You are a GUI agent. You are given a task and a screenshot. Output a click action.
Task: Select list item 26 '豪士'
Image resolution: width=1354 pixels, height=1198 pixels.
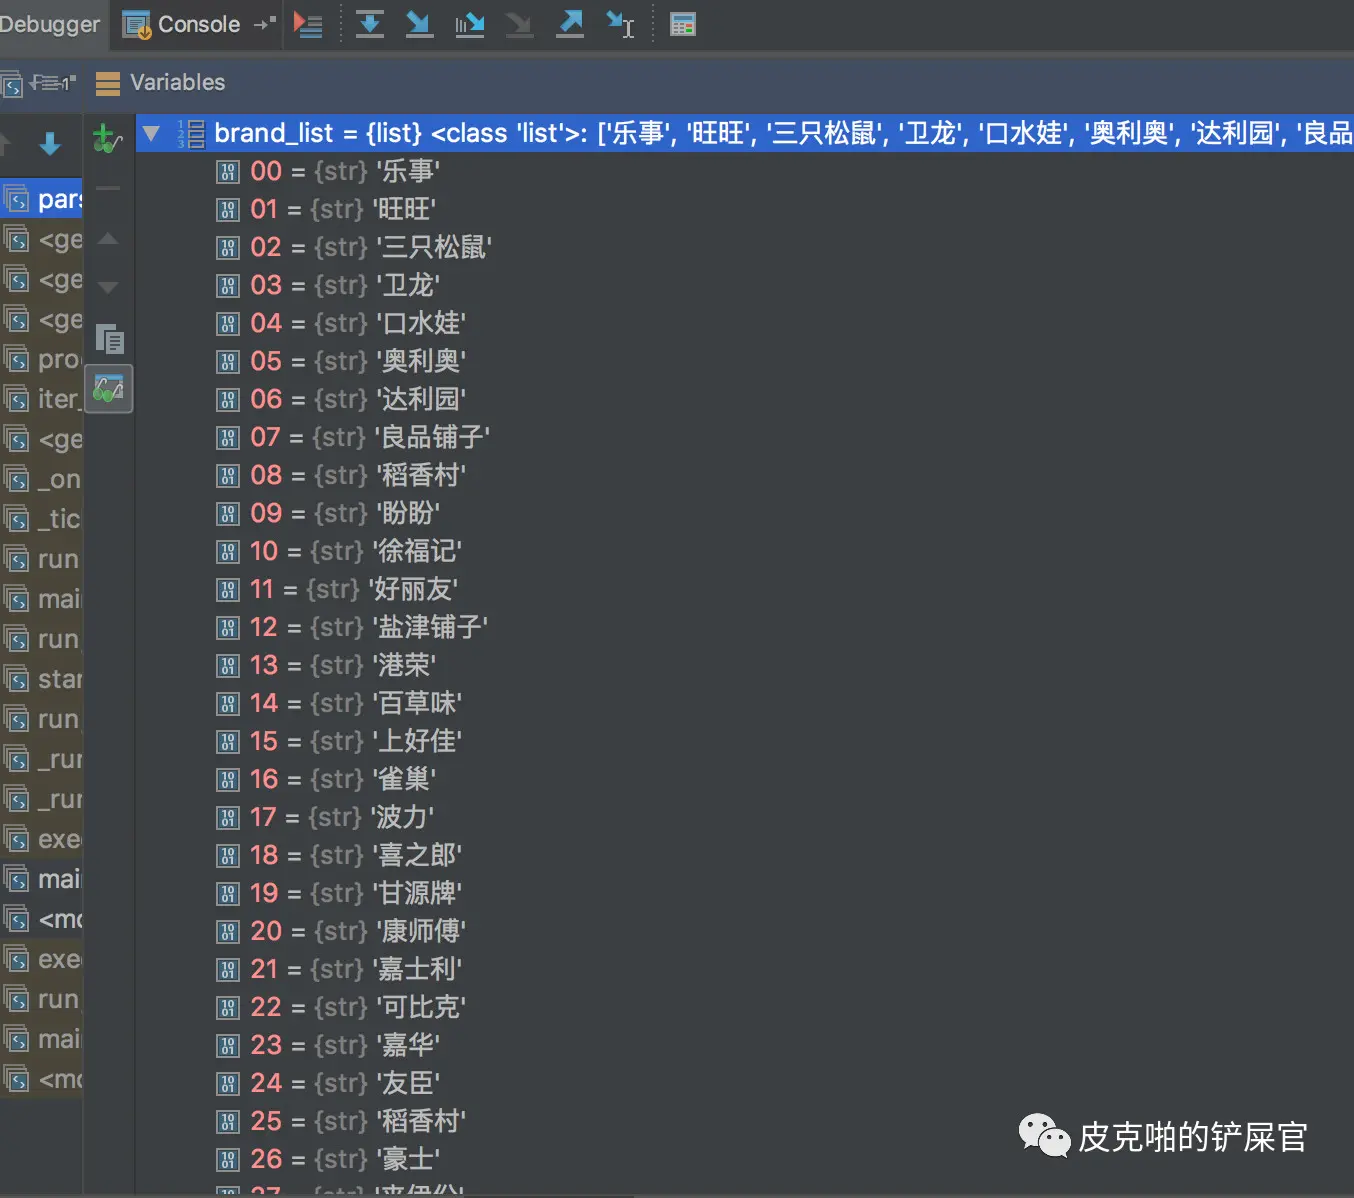click(744, 1159)
